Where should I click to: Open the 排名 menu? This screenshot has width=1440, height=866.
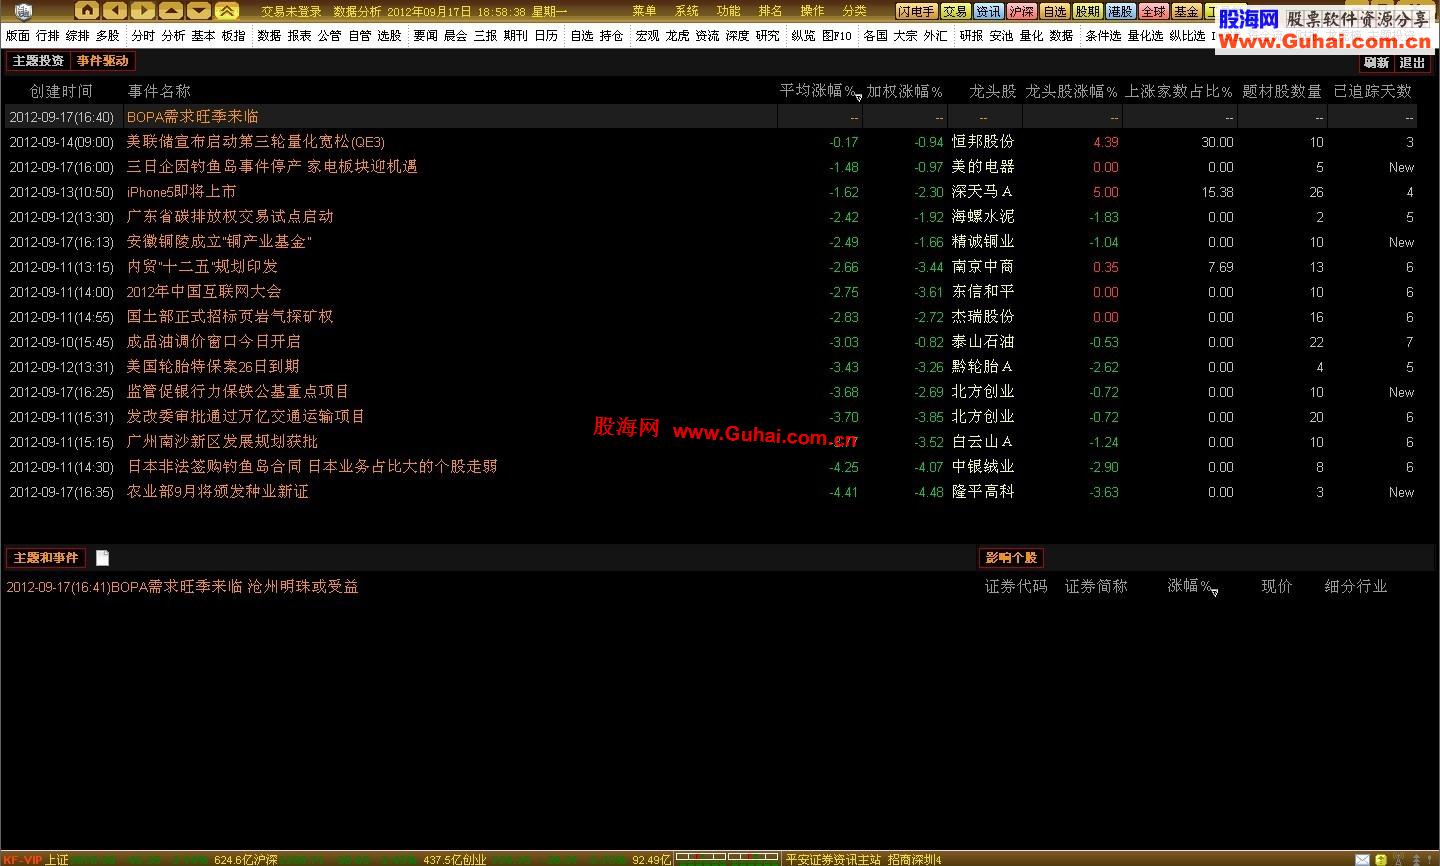771,11
